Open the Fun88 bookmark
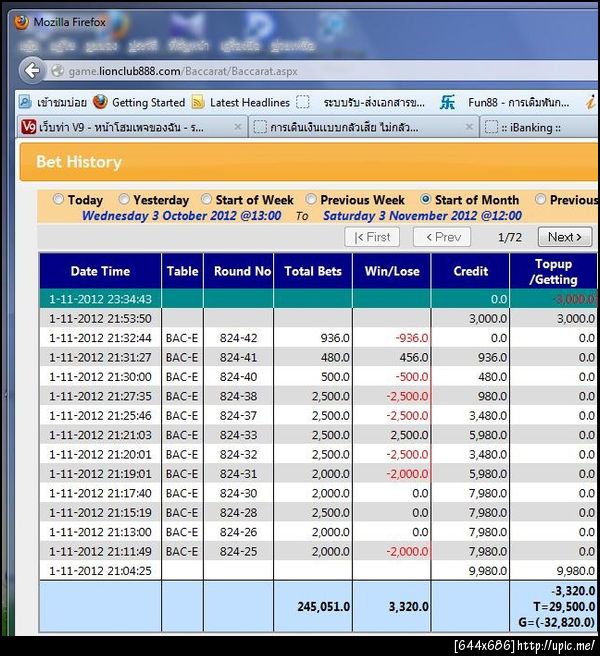600x656 pixels. (x=505, y=102)
